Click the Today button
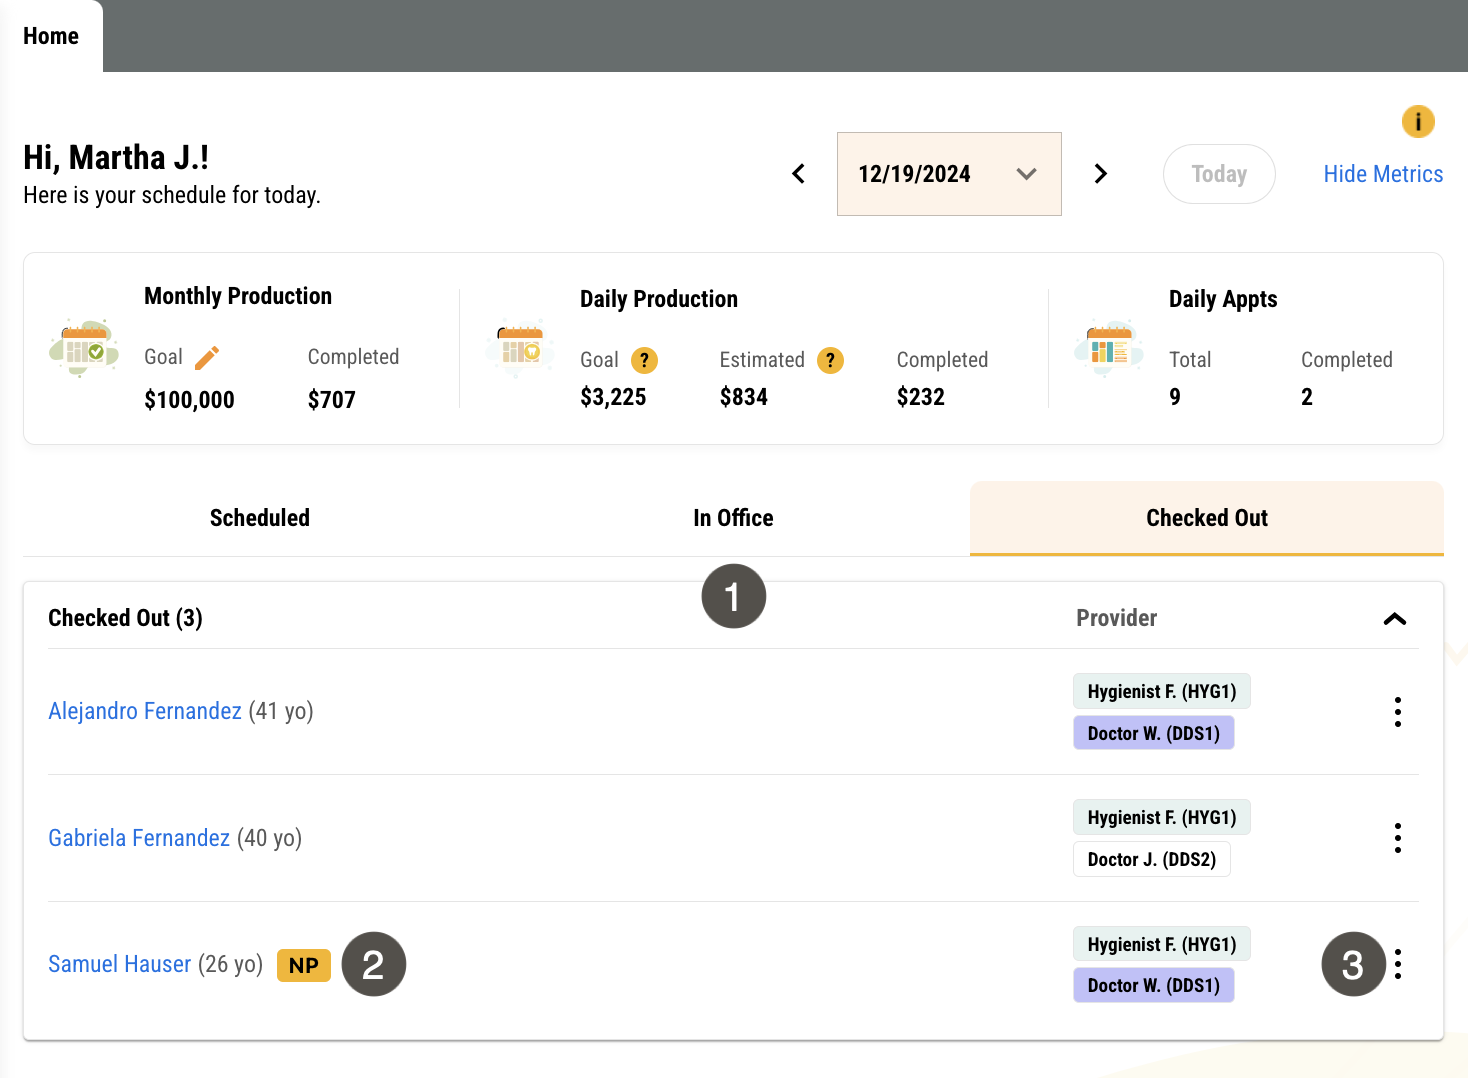Image resolution: width=1468 pixels, height=1078 pixels. 1219,174
